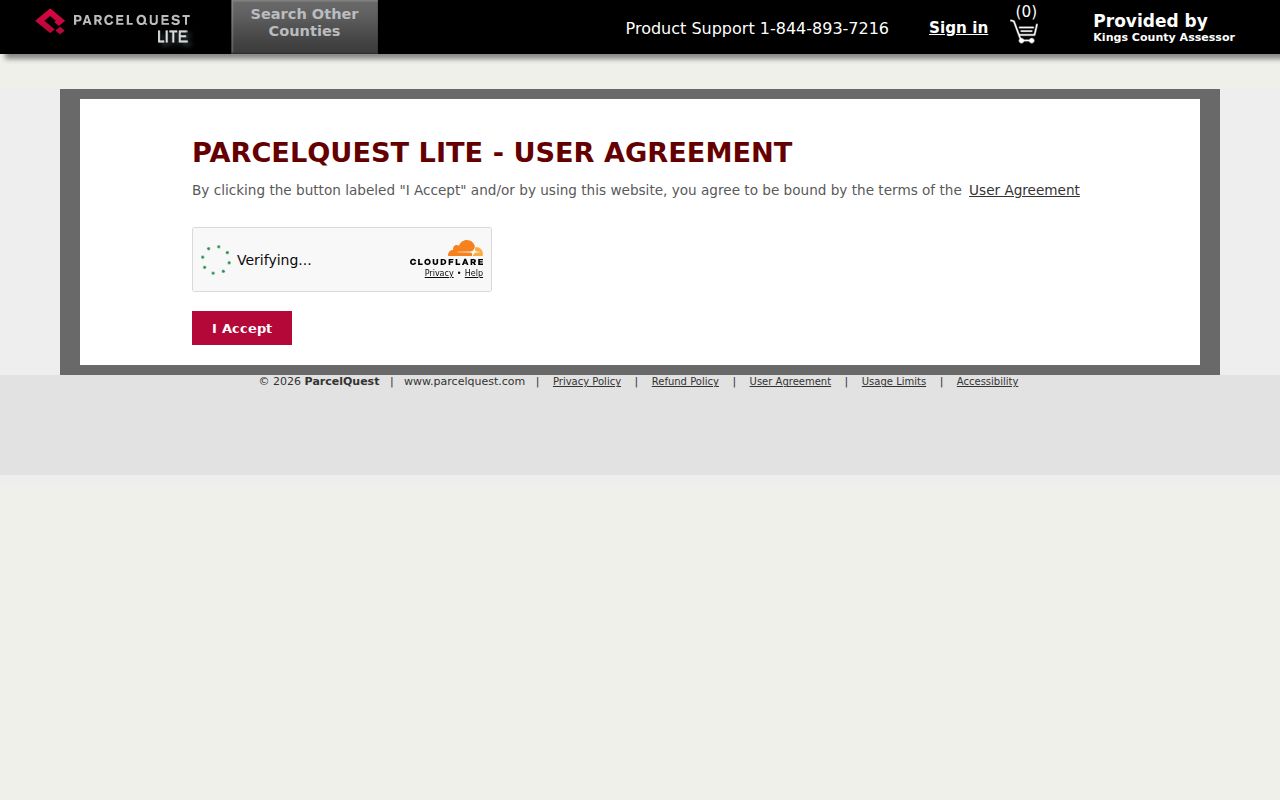Open the shopping cart icon

[x=1024, y=32]
